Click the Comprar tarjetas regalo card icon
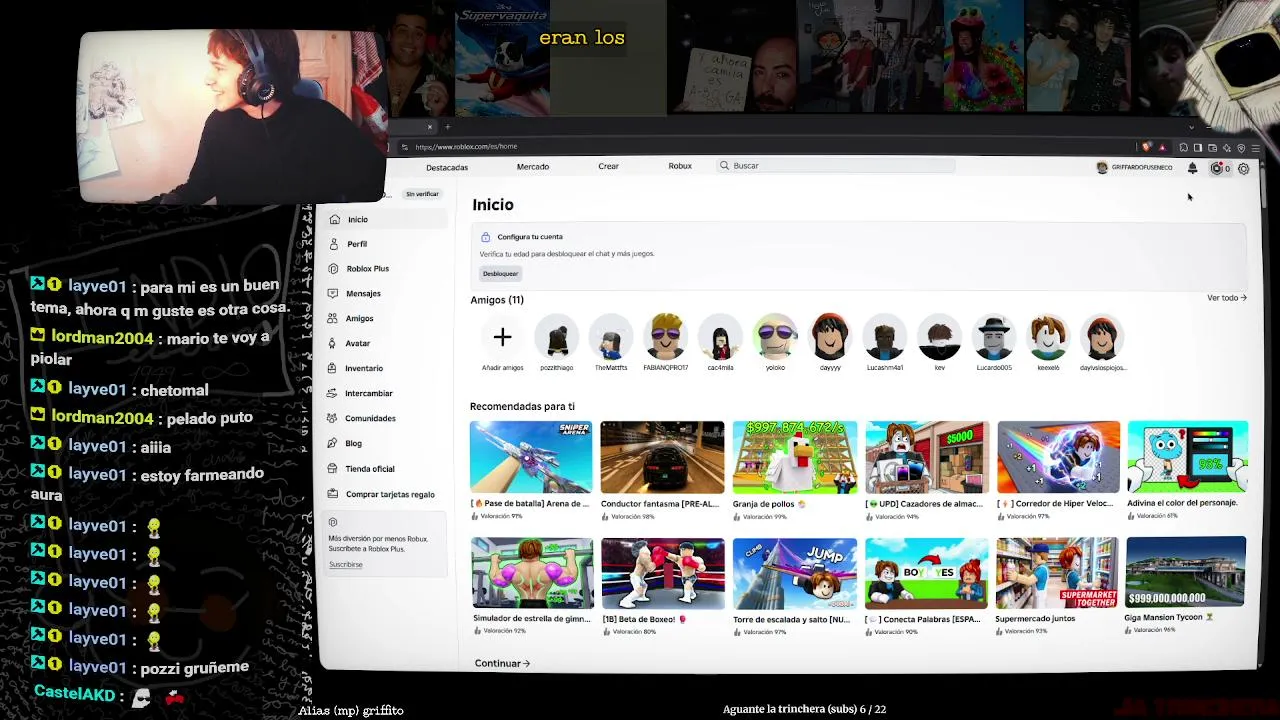1280x720 pixels. coord(334,494)
